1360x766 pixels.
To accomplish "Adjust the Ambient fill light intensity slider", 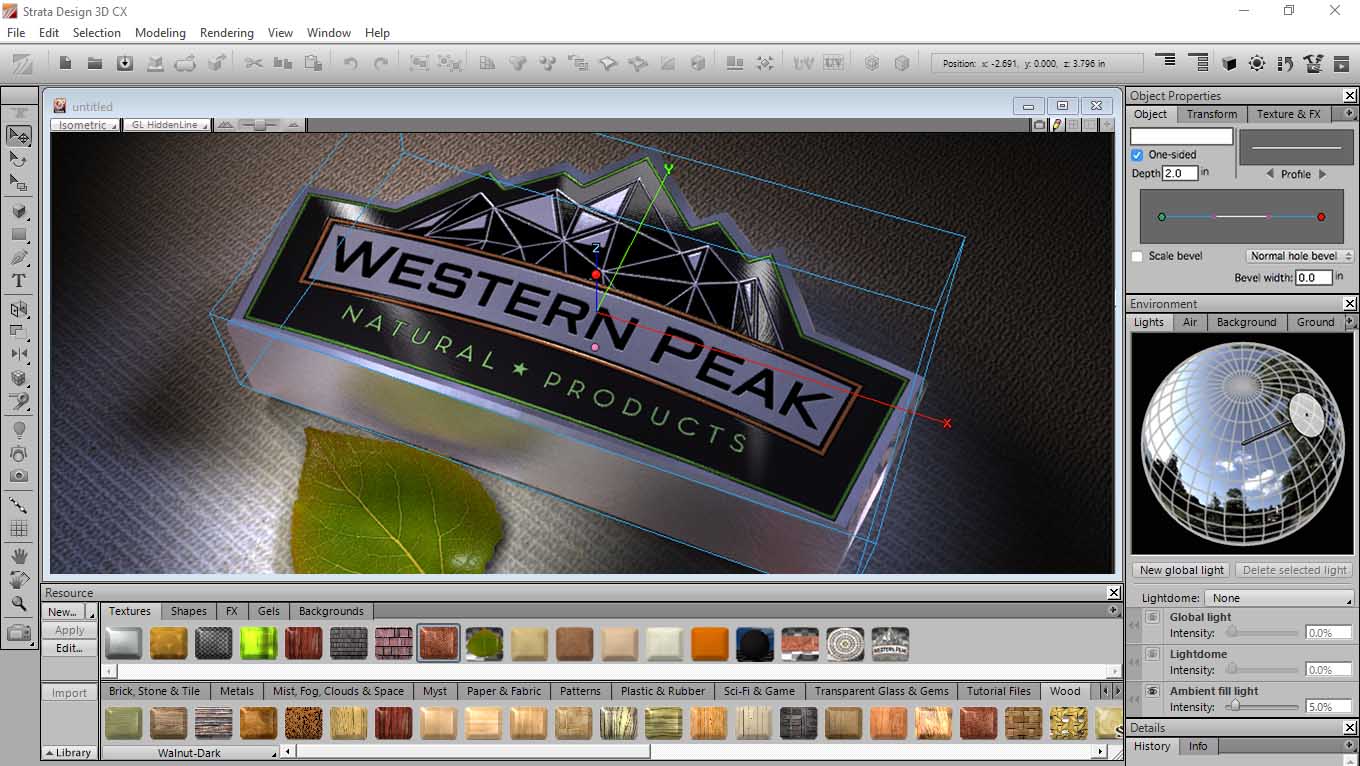I will pos(1236,706).
